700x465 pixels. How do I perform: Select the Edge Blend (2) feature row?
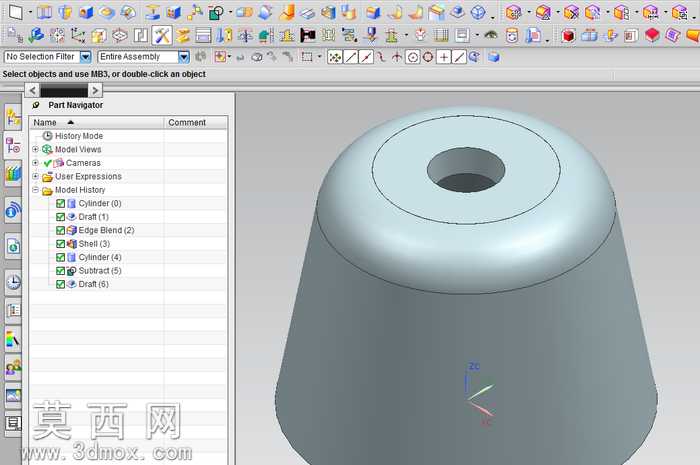106,230
